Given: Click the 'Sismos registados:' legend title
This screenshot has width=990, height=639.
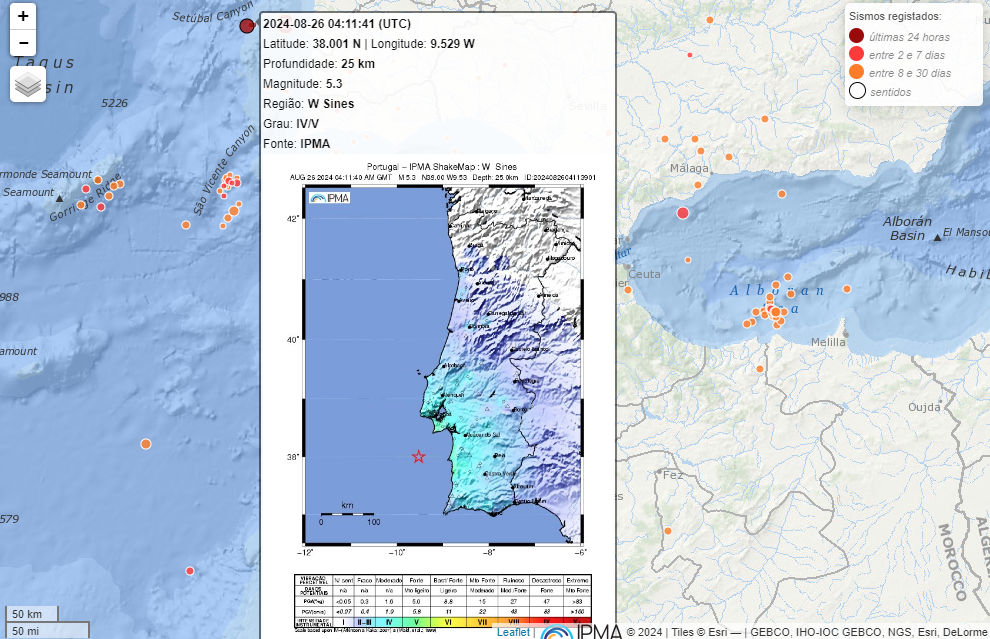Looking at the screenshot, I should (895, 16).
